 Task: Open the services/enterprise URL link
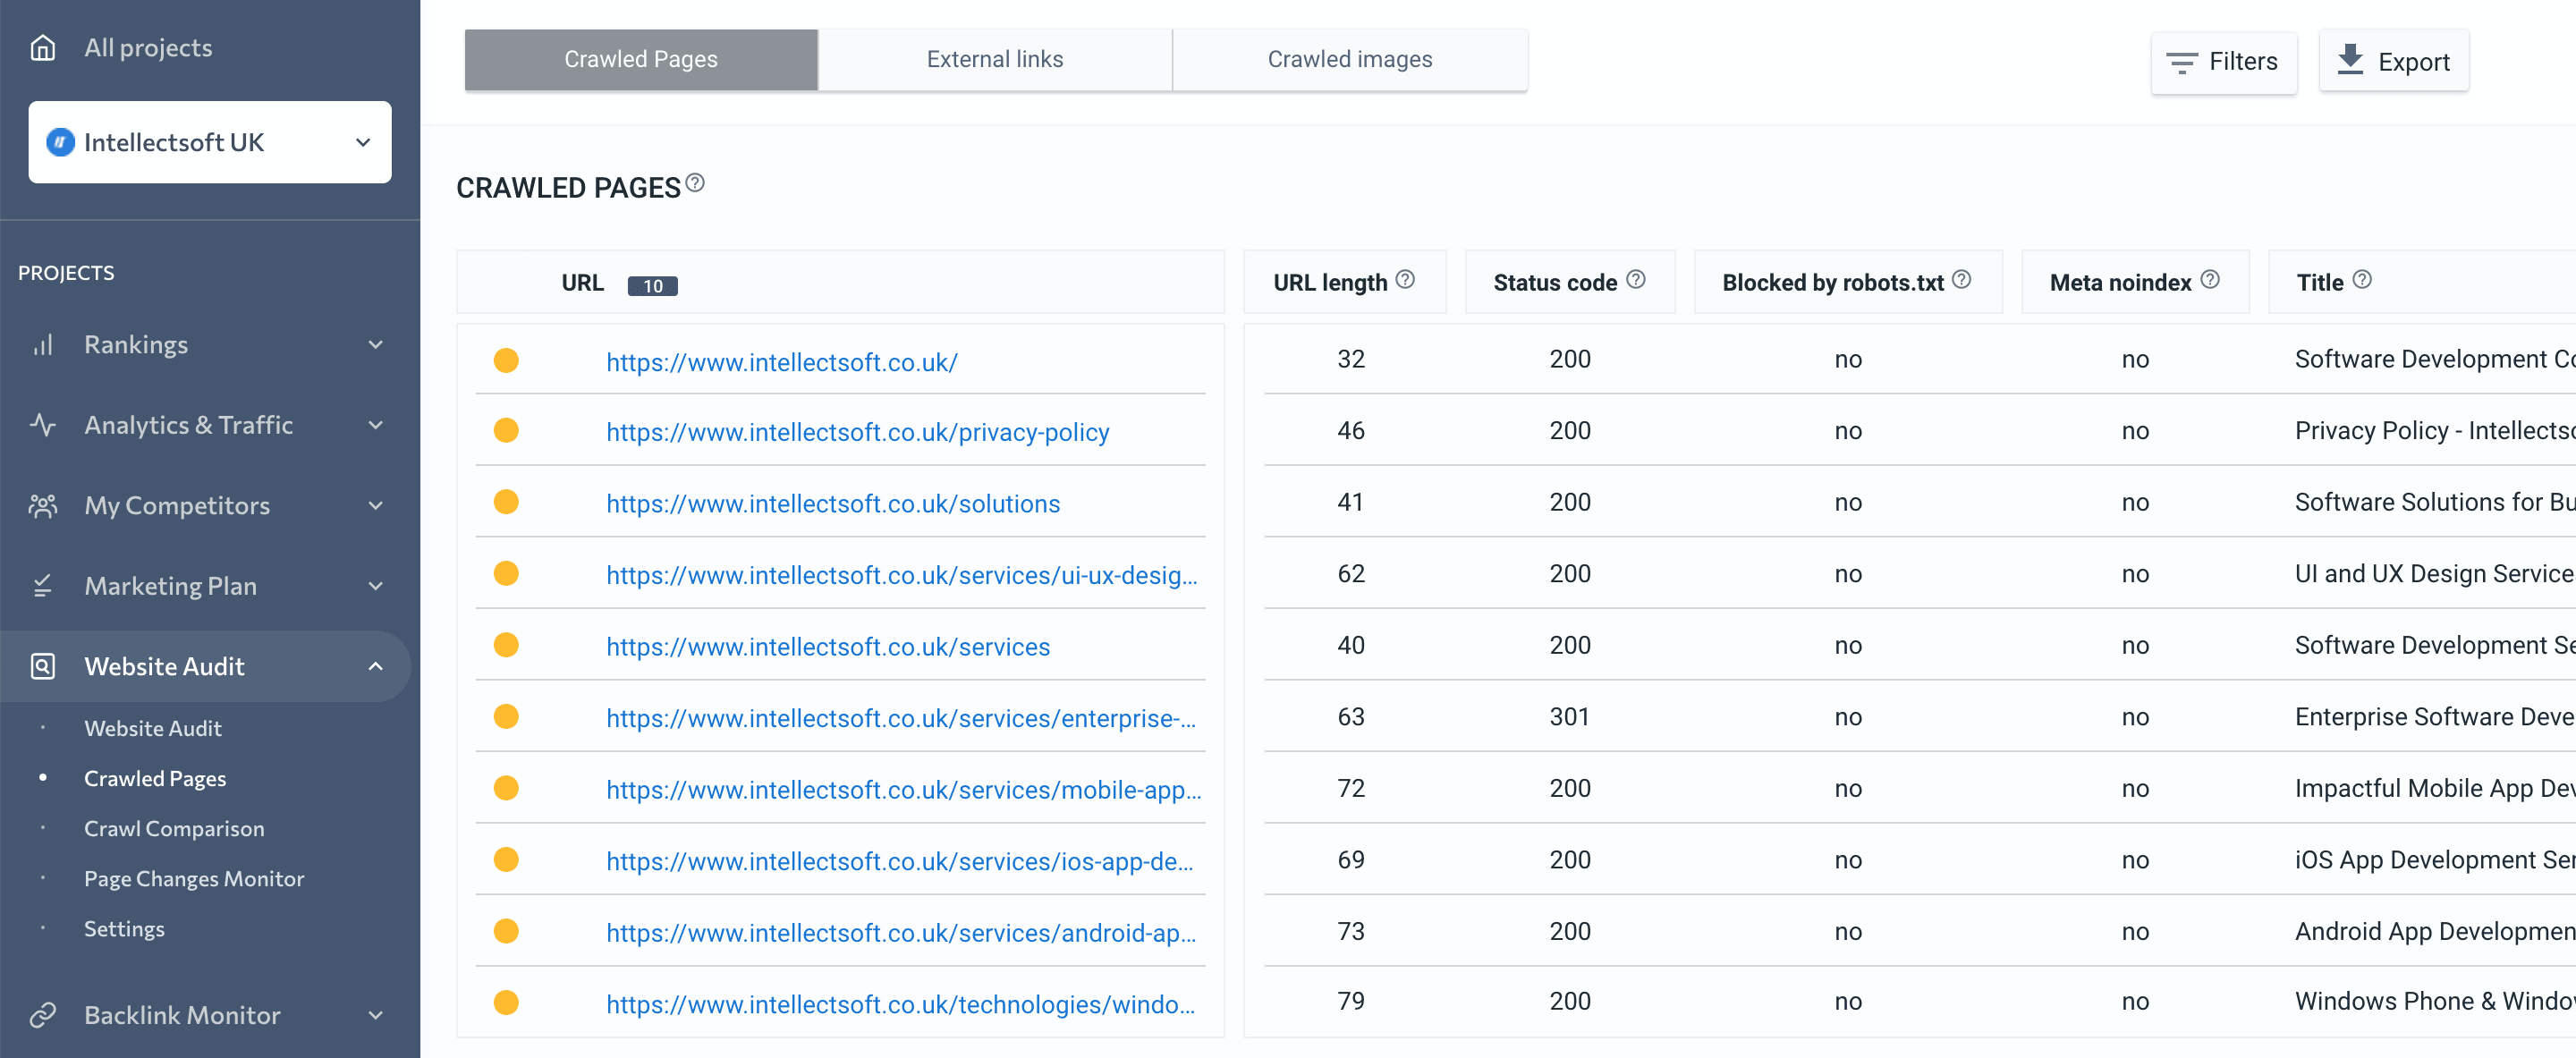click(x=900, y=718)
